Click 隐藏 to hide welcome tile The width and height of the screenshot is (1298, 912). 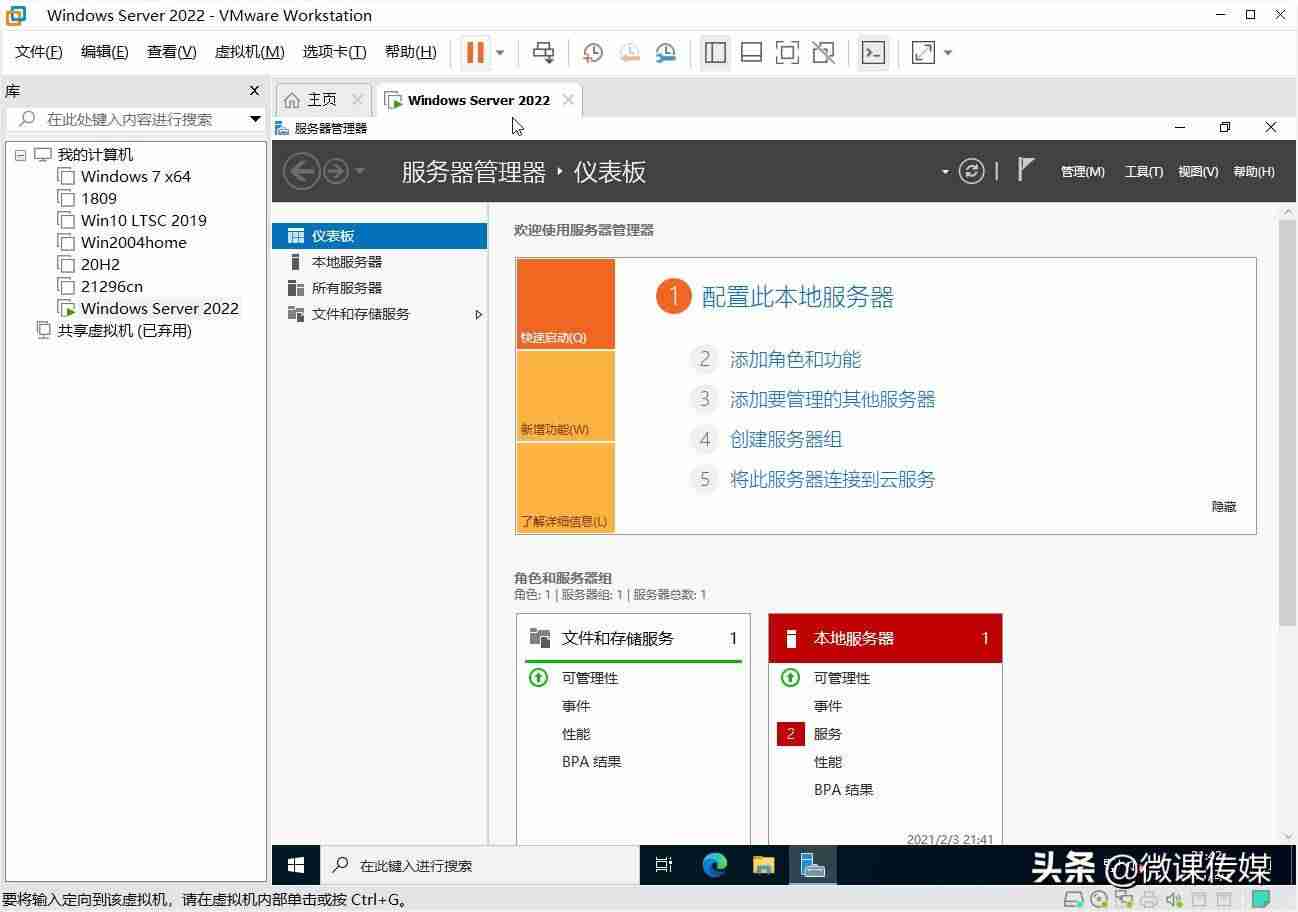[1224, 507]
